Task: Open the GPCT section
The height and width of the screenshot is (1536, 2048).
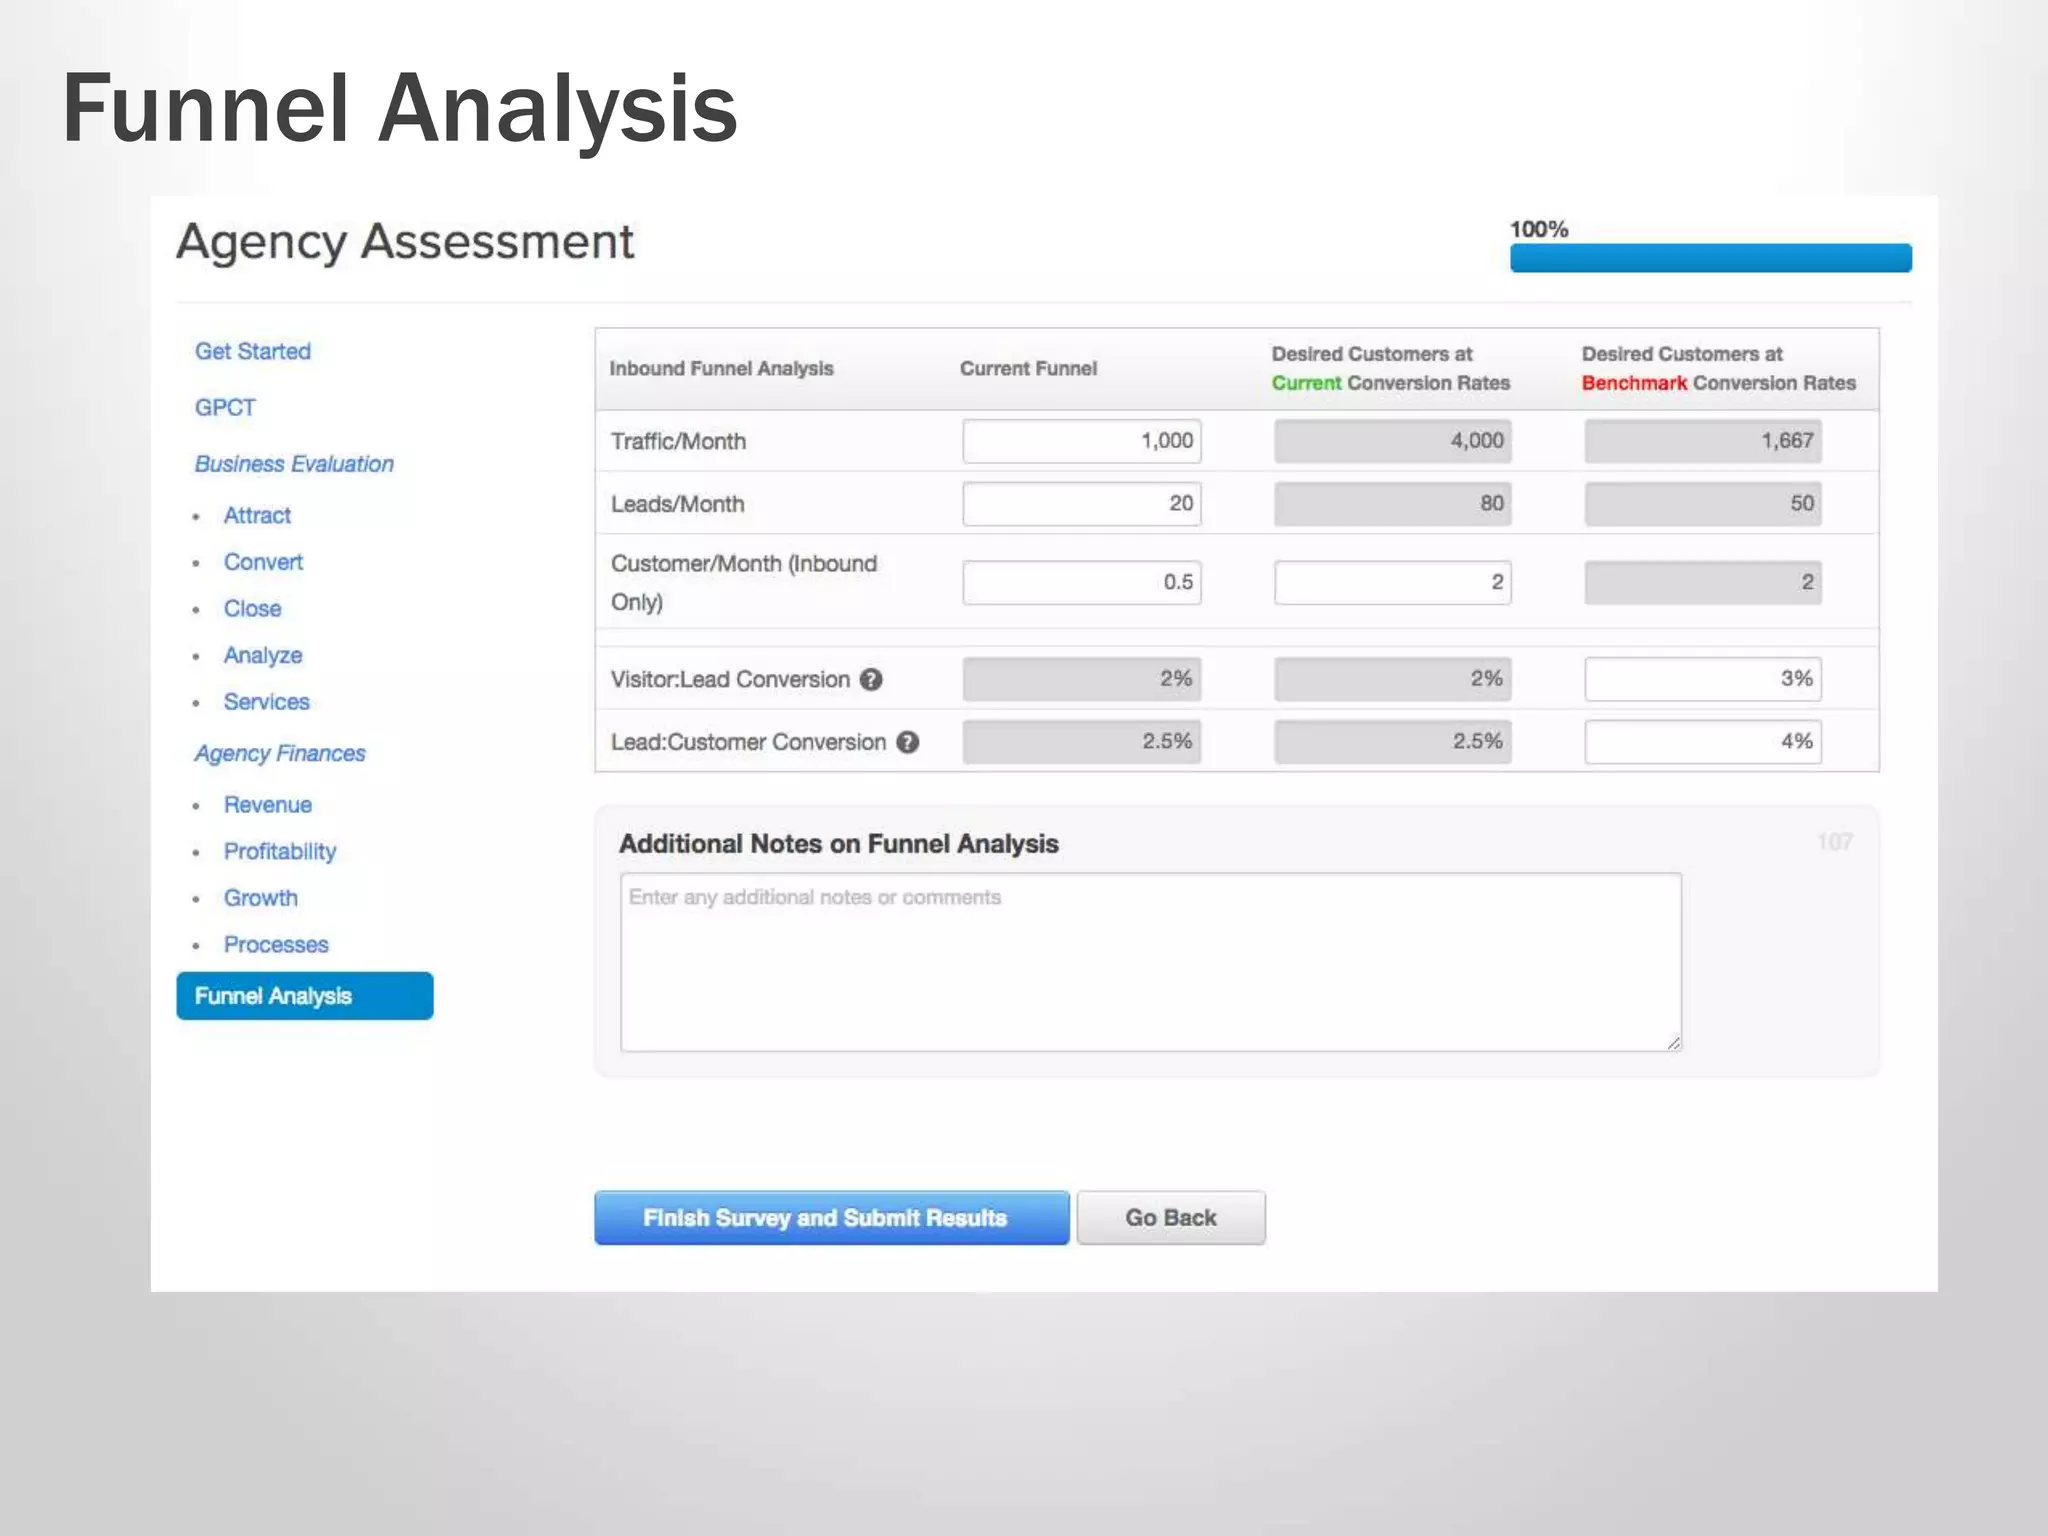Action: pos(225,408)
